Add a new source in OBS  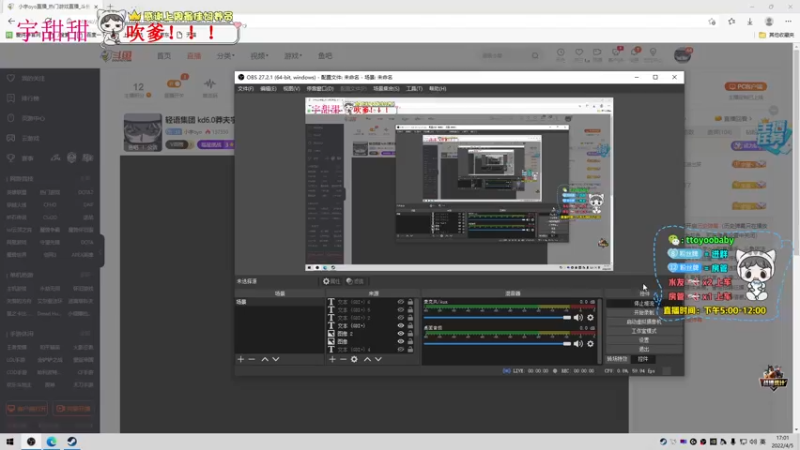332,359
